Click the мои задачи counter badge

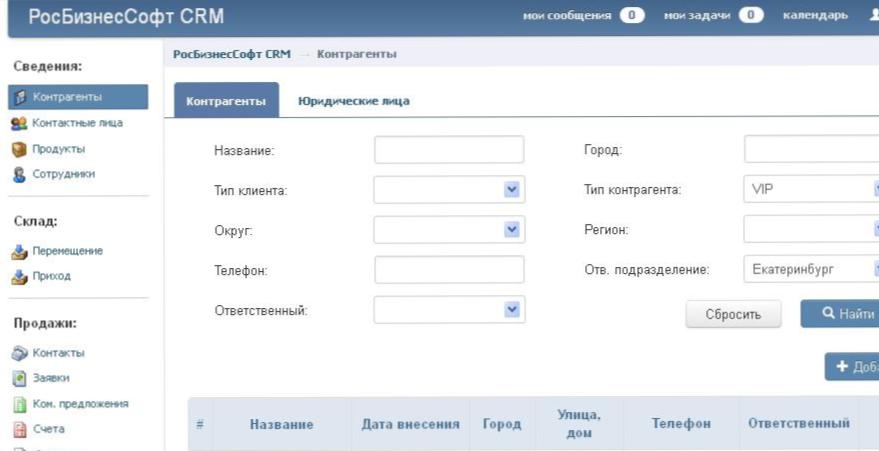(x=751, y=15)
